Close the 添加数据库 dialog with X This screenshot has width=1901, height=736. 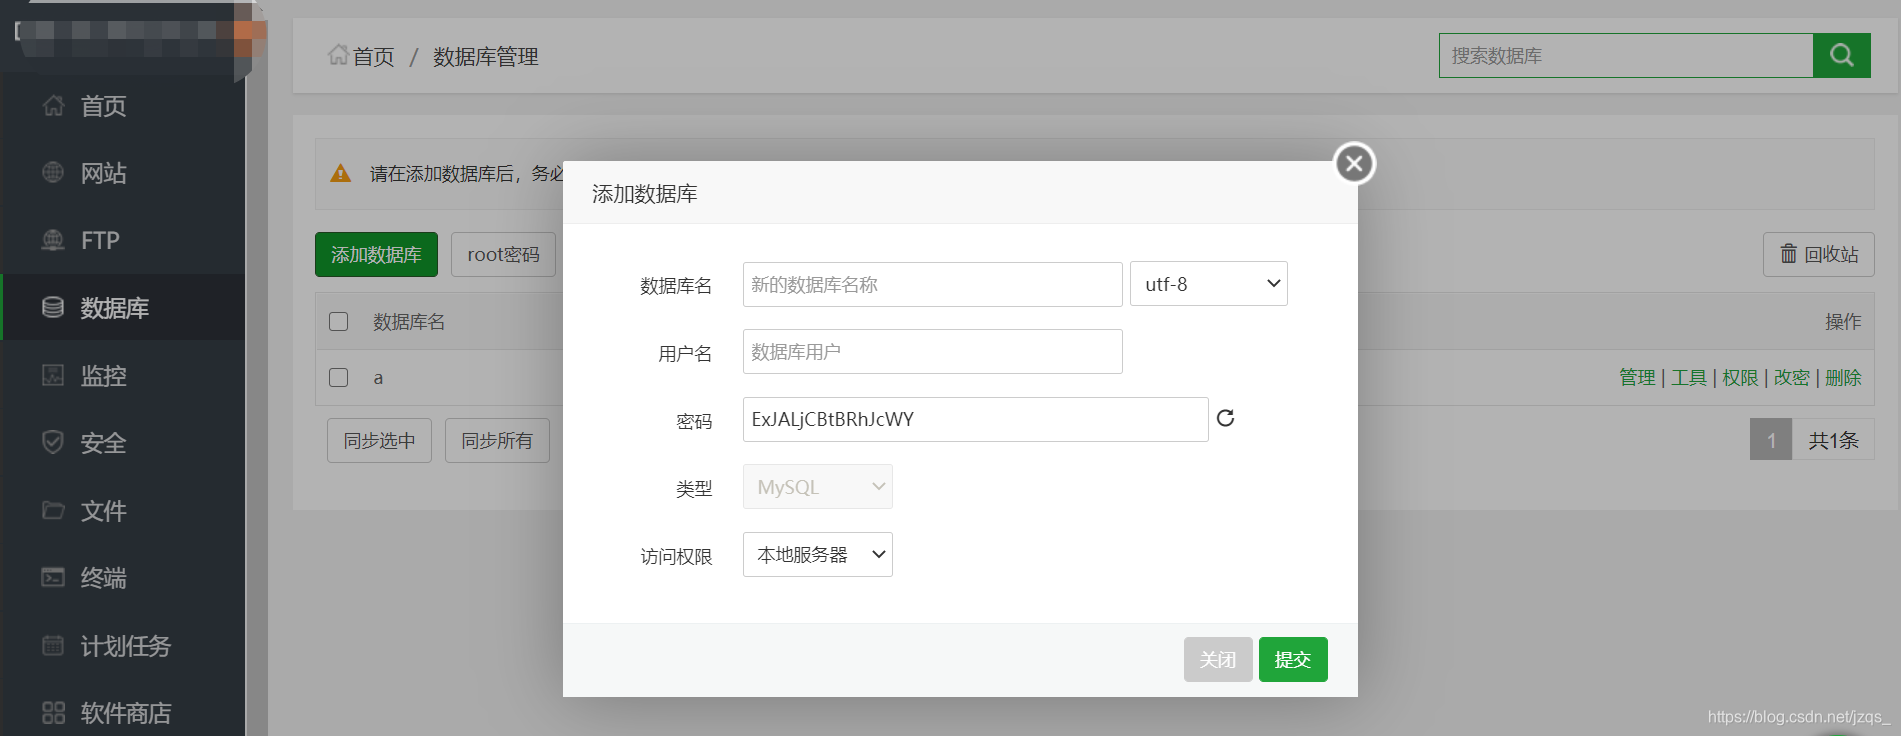click(1354, 163)
